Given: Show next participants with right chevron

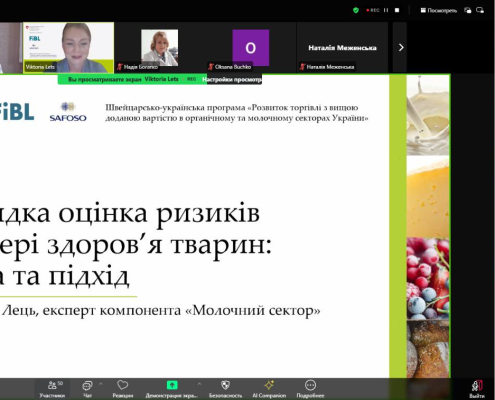Looking at the screenshot, I should click(401, 48).
